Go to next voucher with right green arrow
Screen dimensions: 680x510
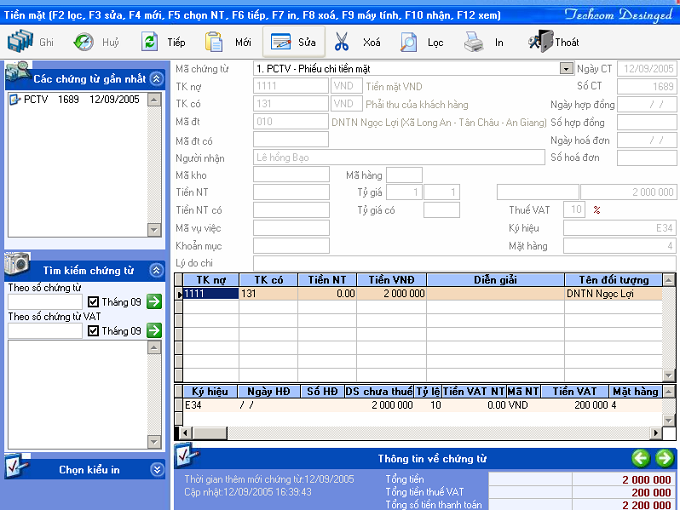click(664, 458)
